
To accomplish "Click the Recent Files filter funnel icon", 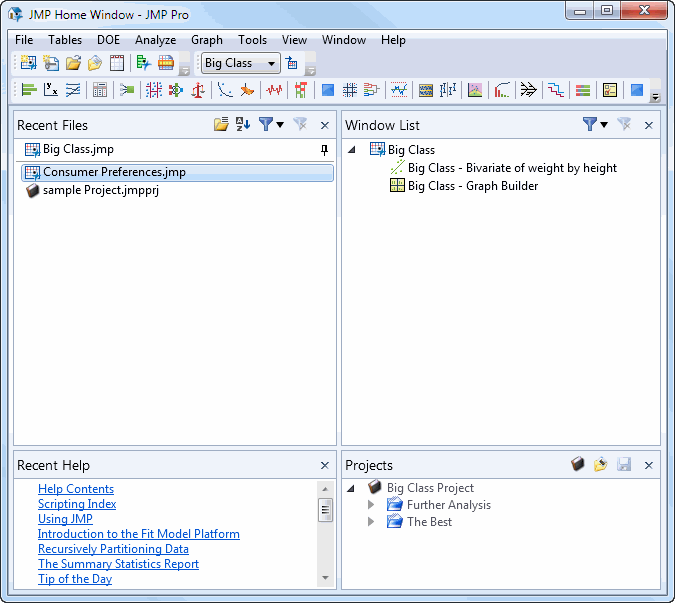I will coord(266,124).
